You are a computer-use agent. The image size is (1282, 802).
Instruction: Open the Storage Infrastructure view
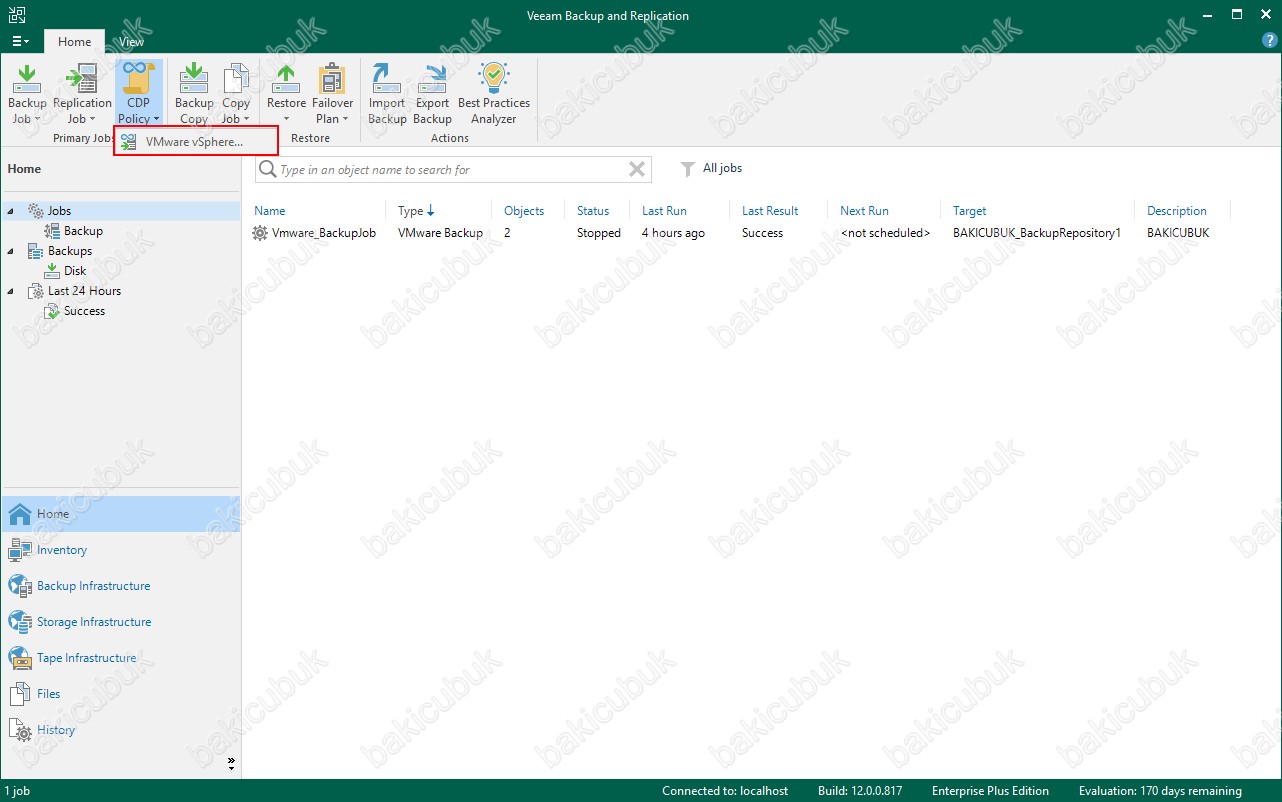(120, 622)
